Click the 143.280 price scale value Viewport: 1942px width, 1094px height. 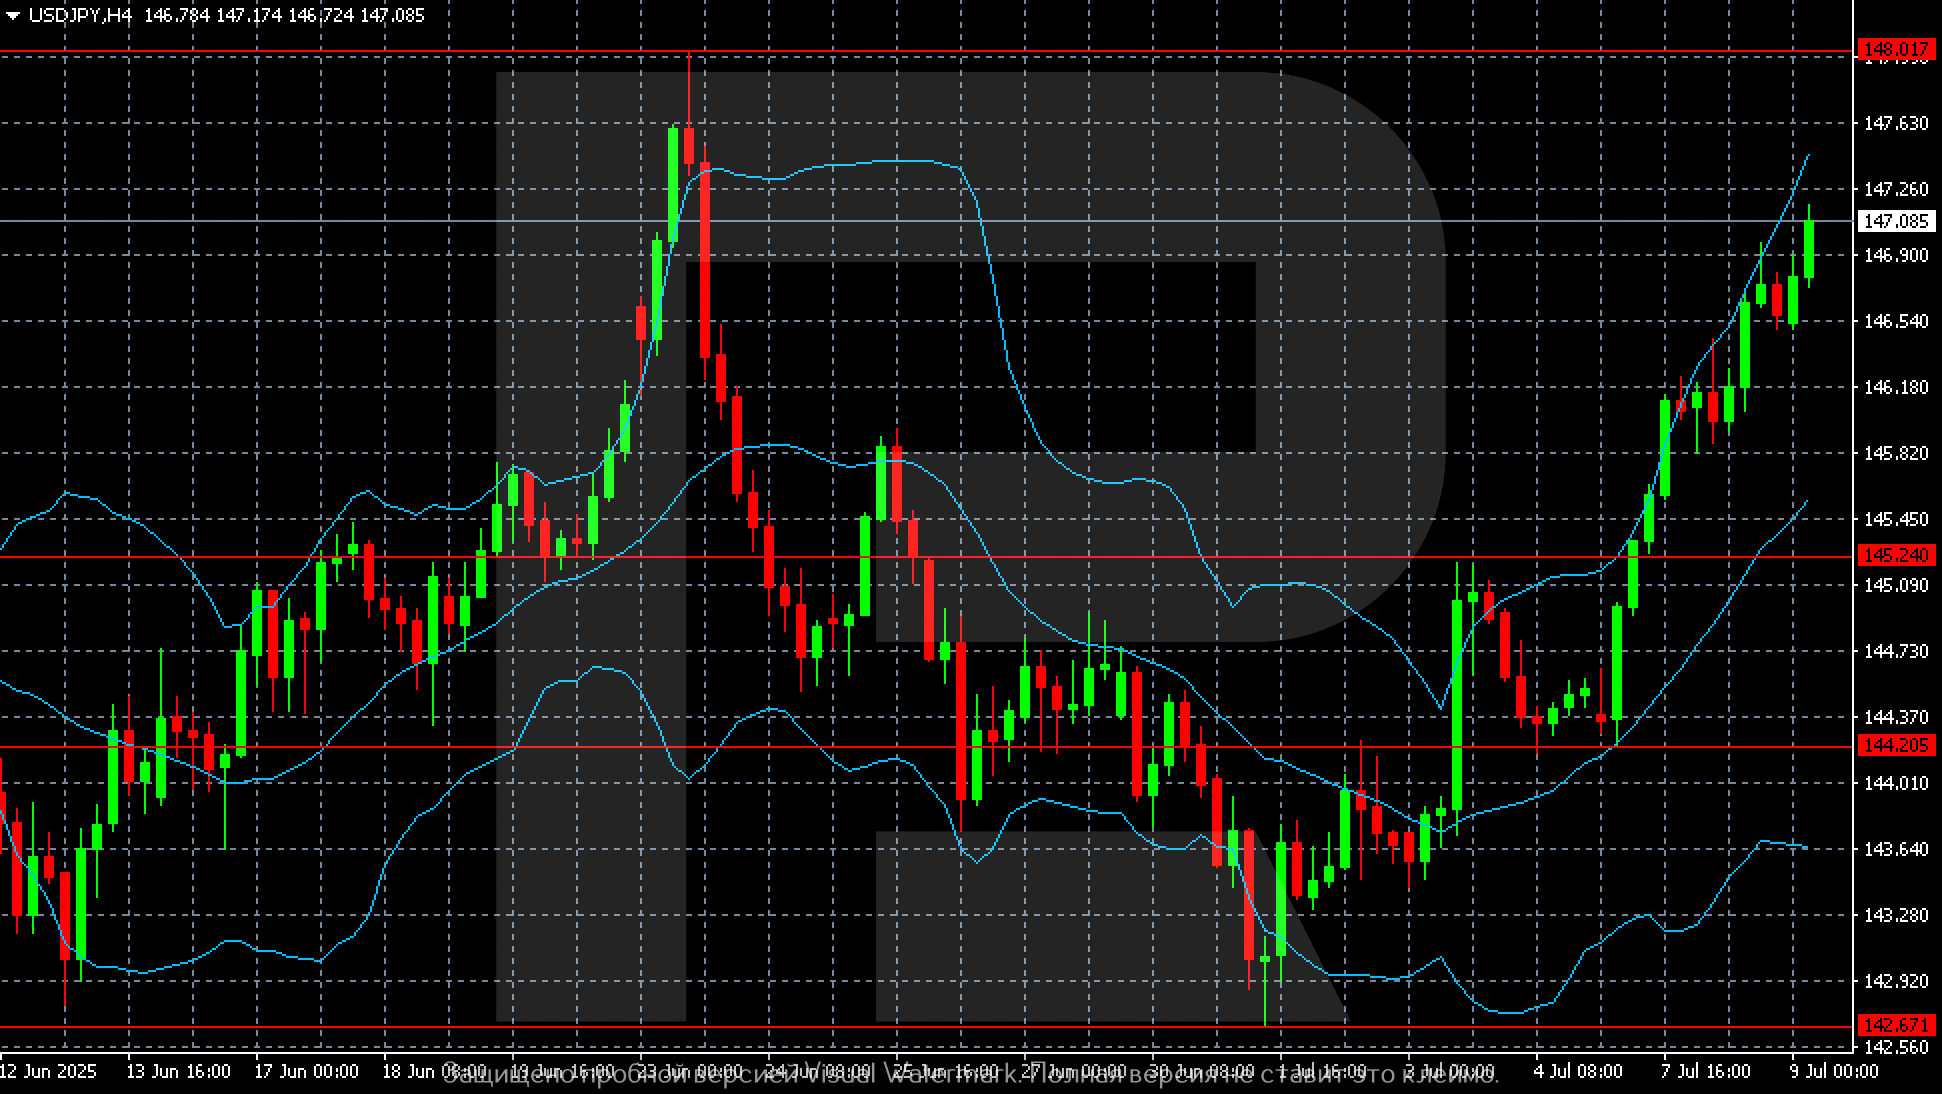tap(1896, 915)
